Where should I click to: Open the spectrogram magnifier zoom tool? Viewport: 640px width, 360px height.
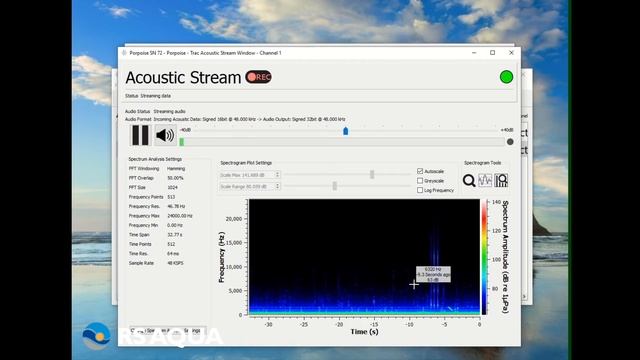(469, 180)
